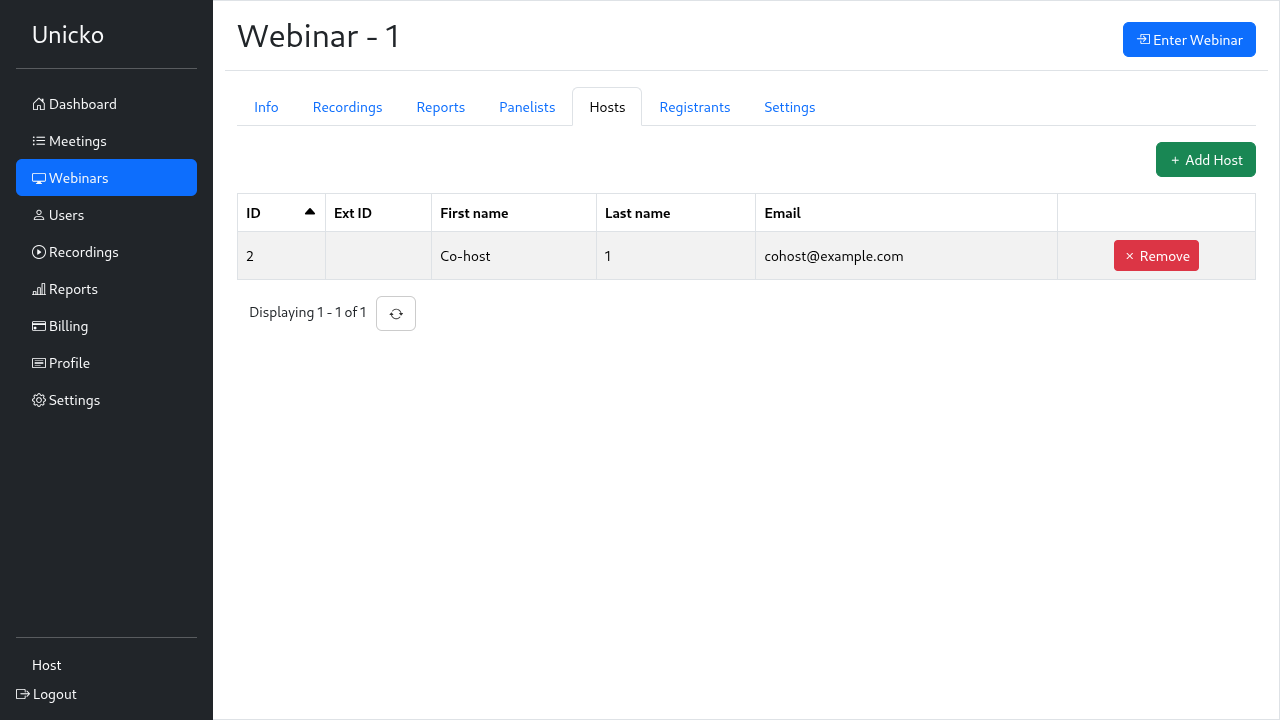Screen dimensions: 1280x720
Task: Click the Webinar - 1 page title
Action: [319, 36]
